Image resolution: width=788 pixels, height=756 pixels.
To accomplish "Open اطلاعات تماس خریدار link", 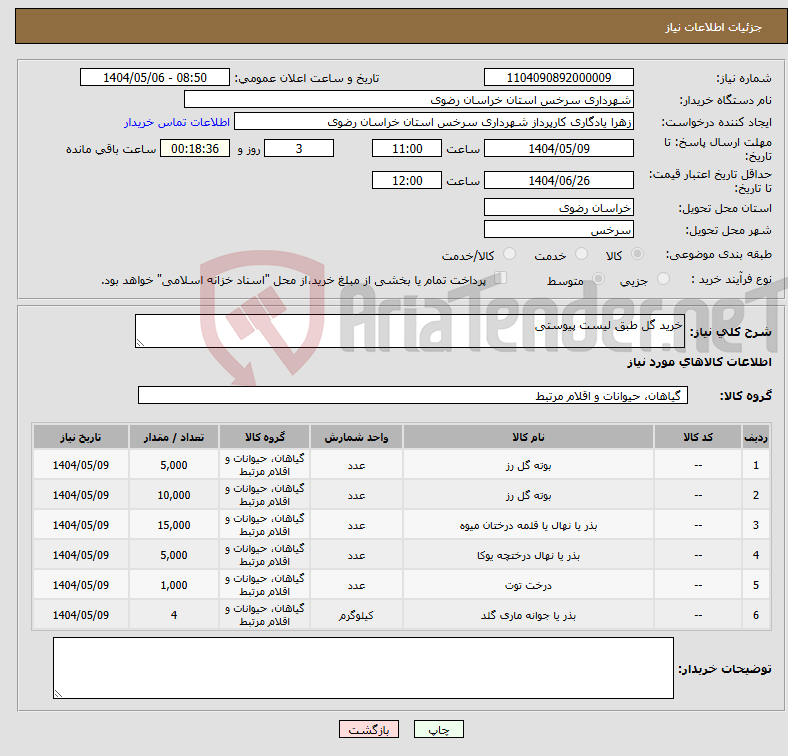I will [177, 122].
